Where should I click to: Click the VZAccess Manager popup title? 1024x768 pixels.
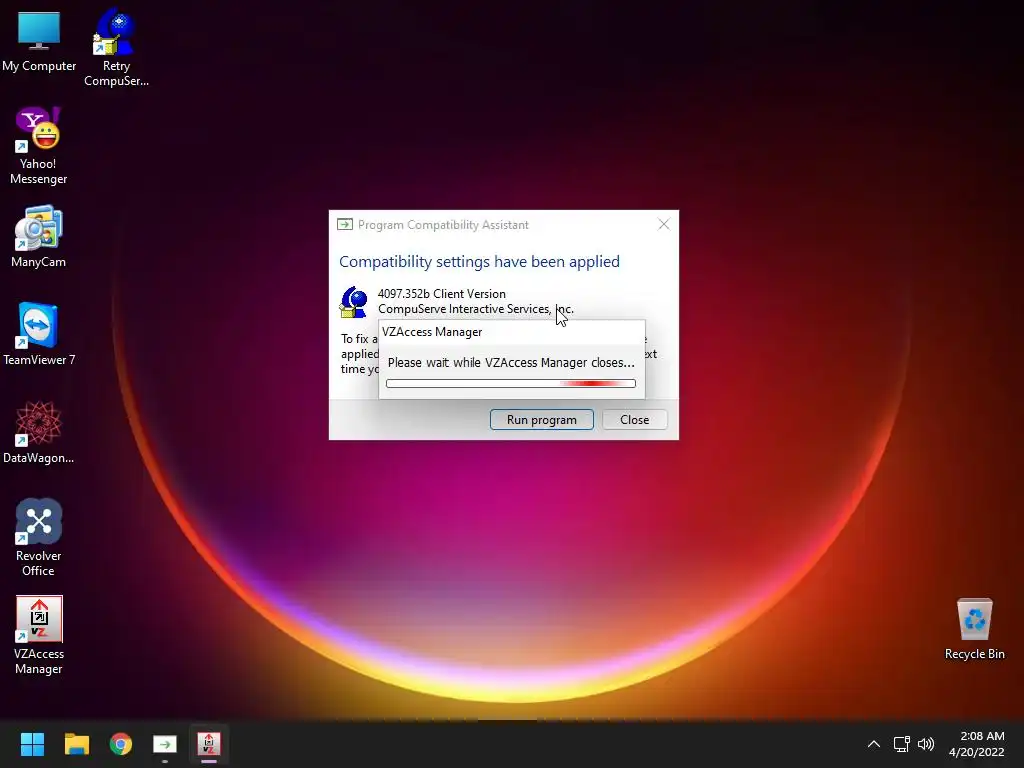tap(432, 332)
